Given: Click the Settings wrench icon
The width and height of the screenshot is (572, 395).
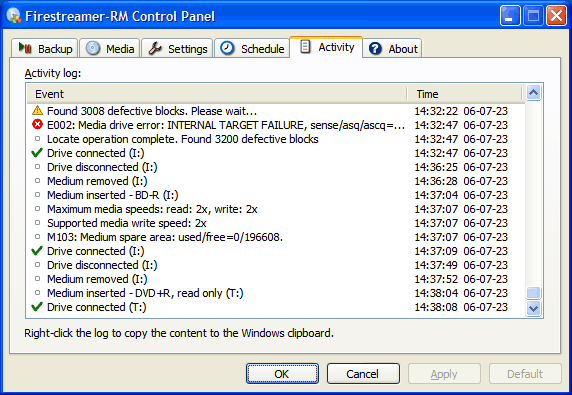Looking at the screenshot, I should [x=155, y=48].
